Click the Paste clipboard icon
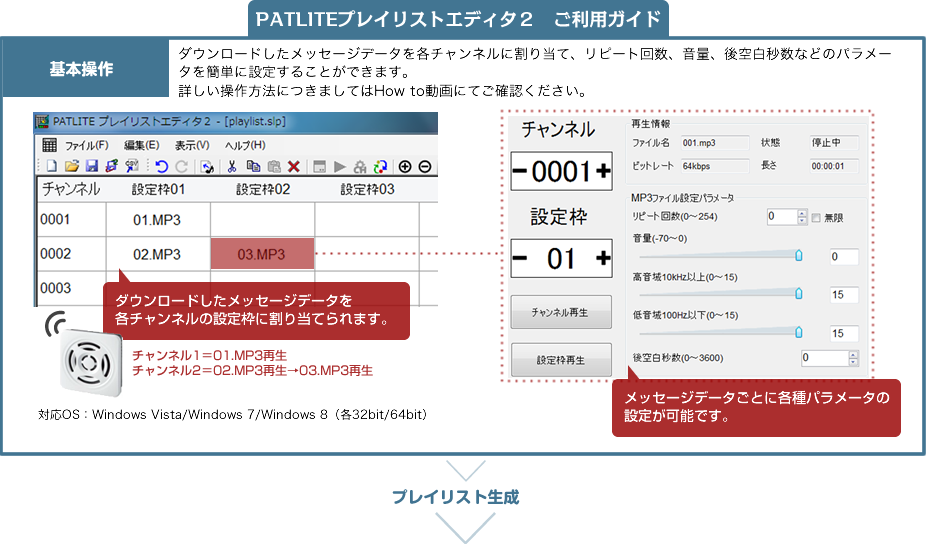 (273, 167)
